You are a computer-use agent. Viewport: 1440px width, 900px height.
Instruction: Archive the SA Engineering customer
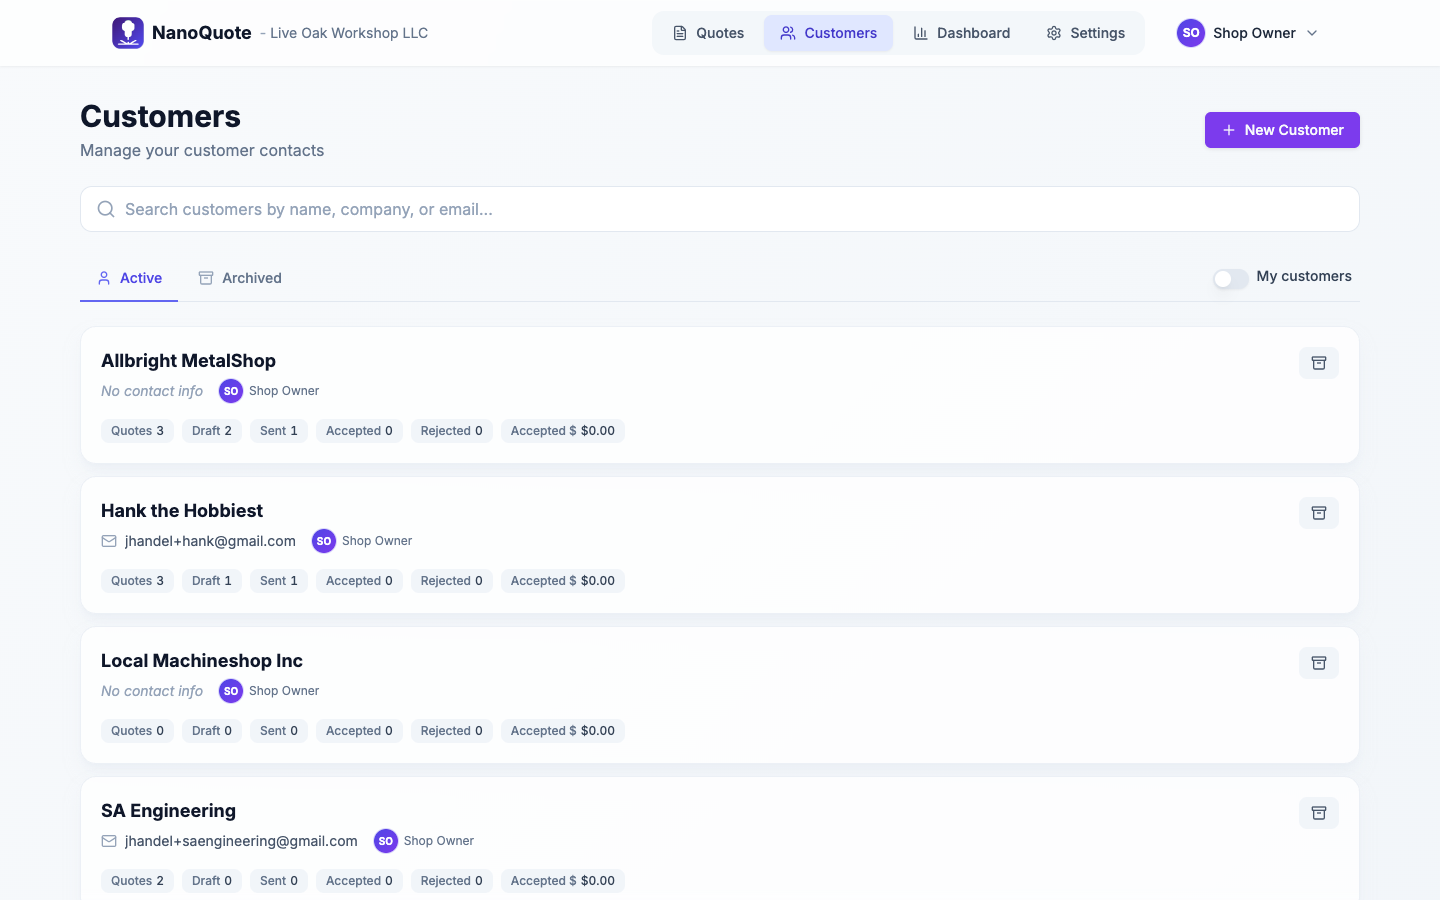point(1319,812)
